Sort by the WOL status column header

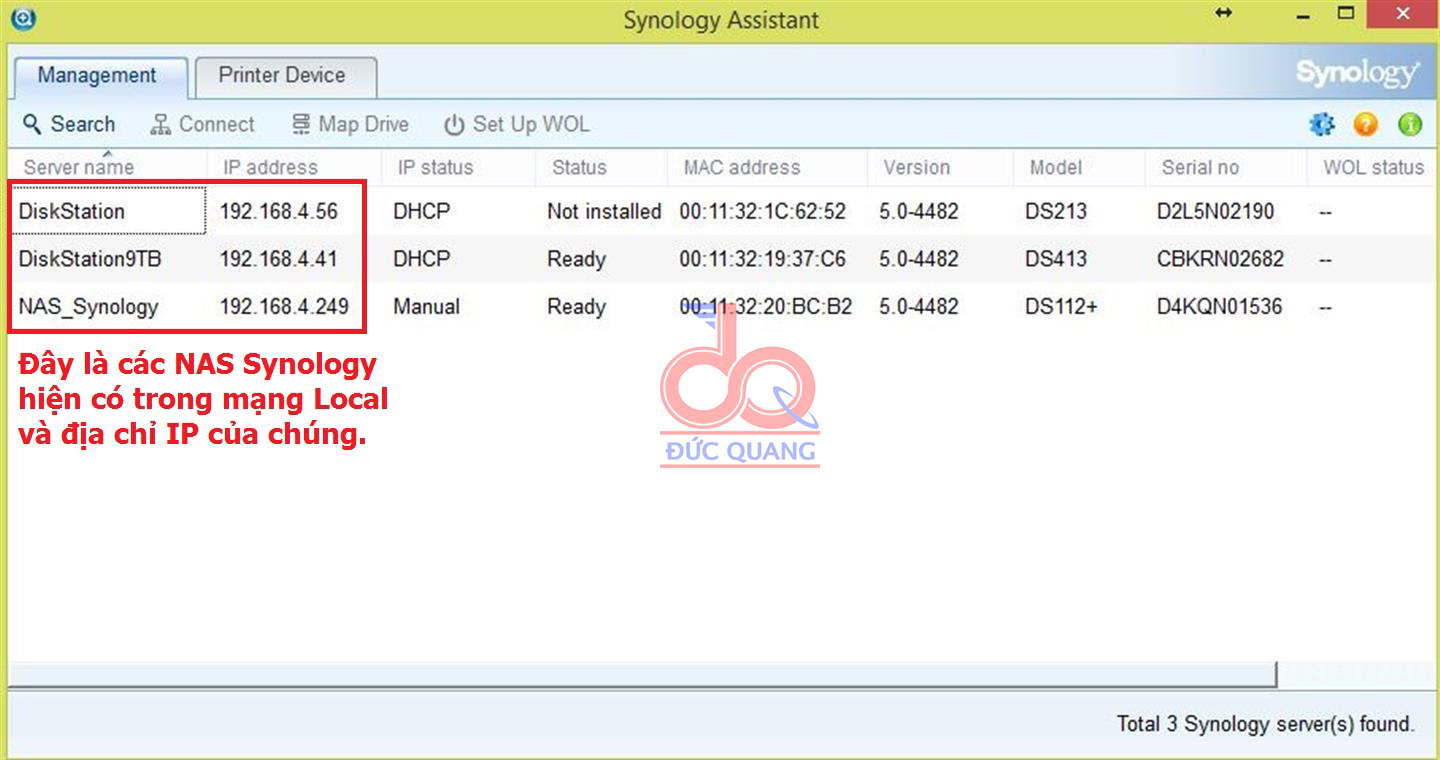(1373, 167)
